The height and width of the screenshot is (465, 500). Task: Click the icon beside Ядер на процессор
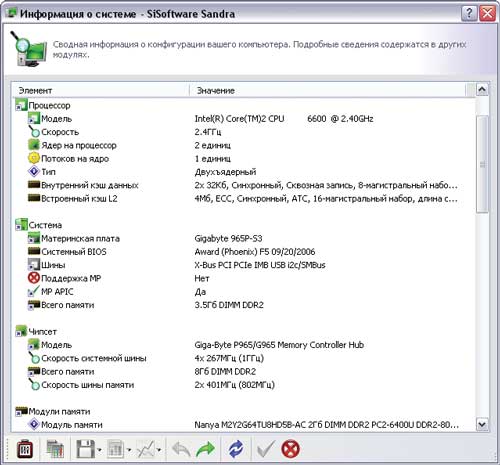coord(34,145)
